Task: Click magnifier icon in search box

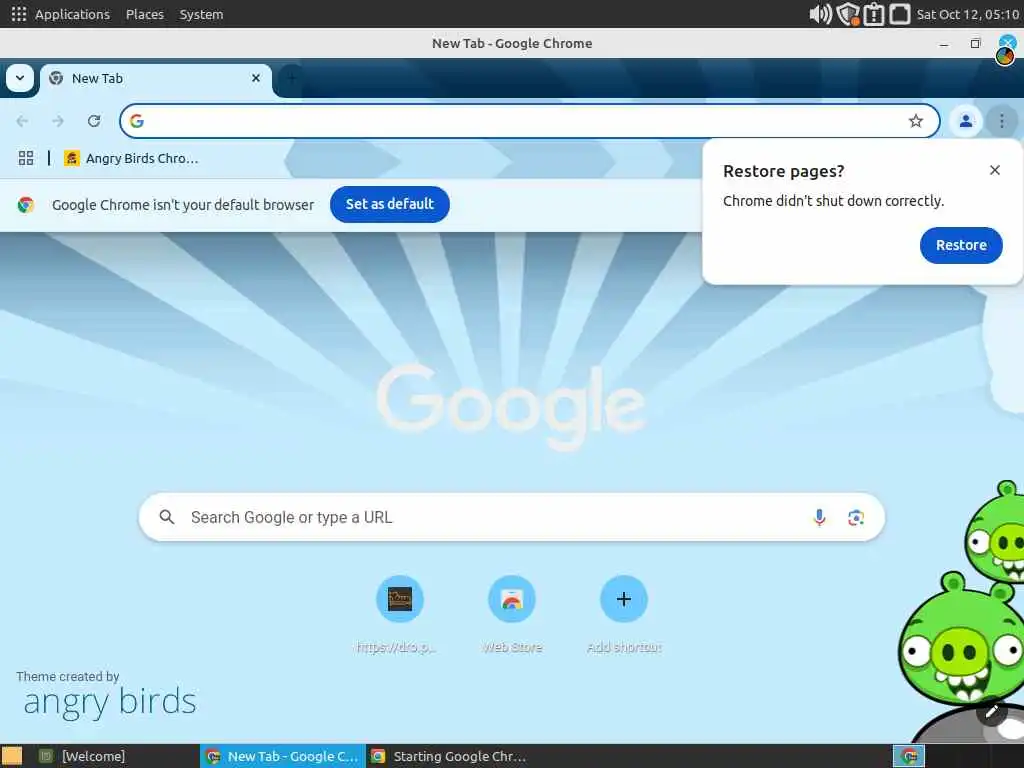Action: click(167, 517)
